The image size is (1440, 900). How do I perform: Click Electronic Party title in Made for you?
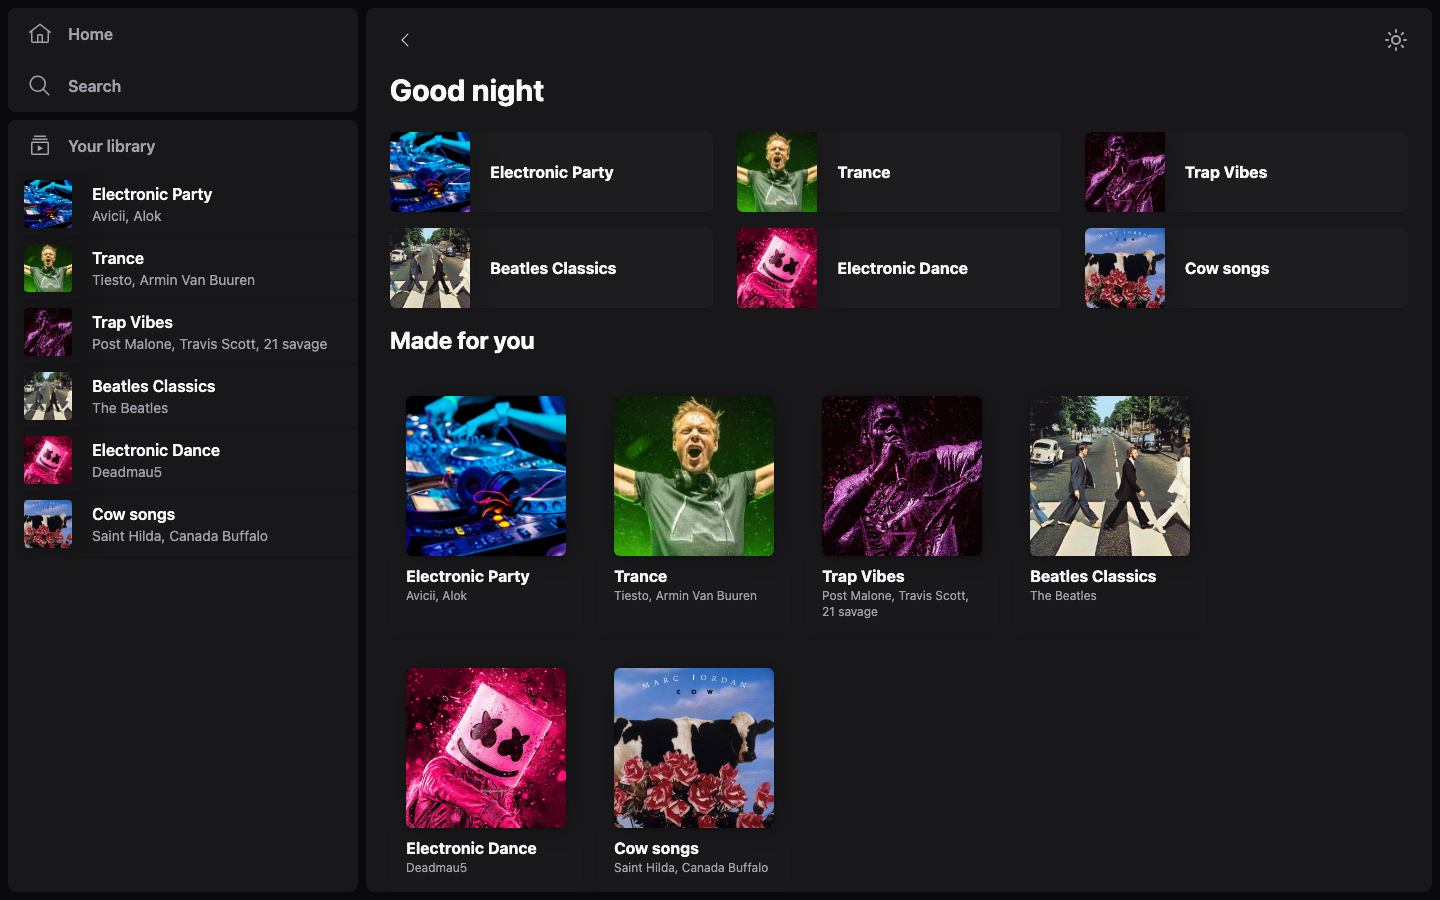pyautogui.click(x=468, y=576)
